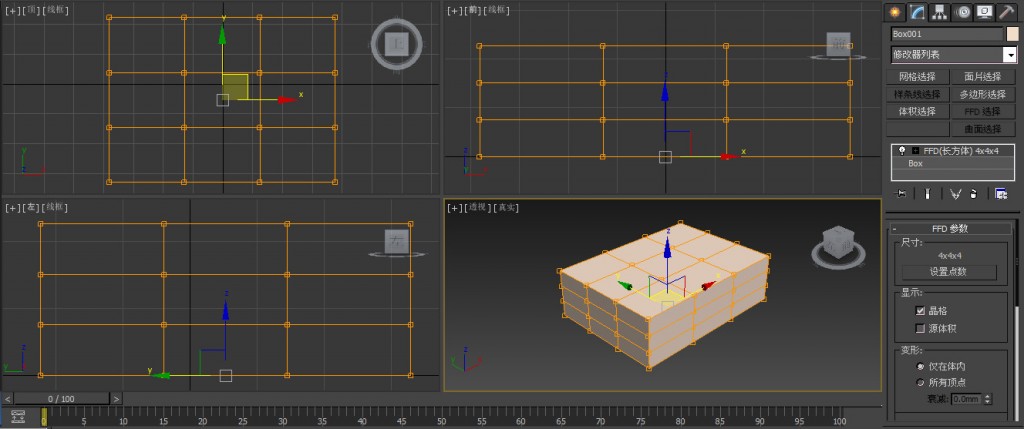
Task: Click the Perspective viewport ViewCube
Action: click(x=838, y=242)
